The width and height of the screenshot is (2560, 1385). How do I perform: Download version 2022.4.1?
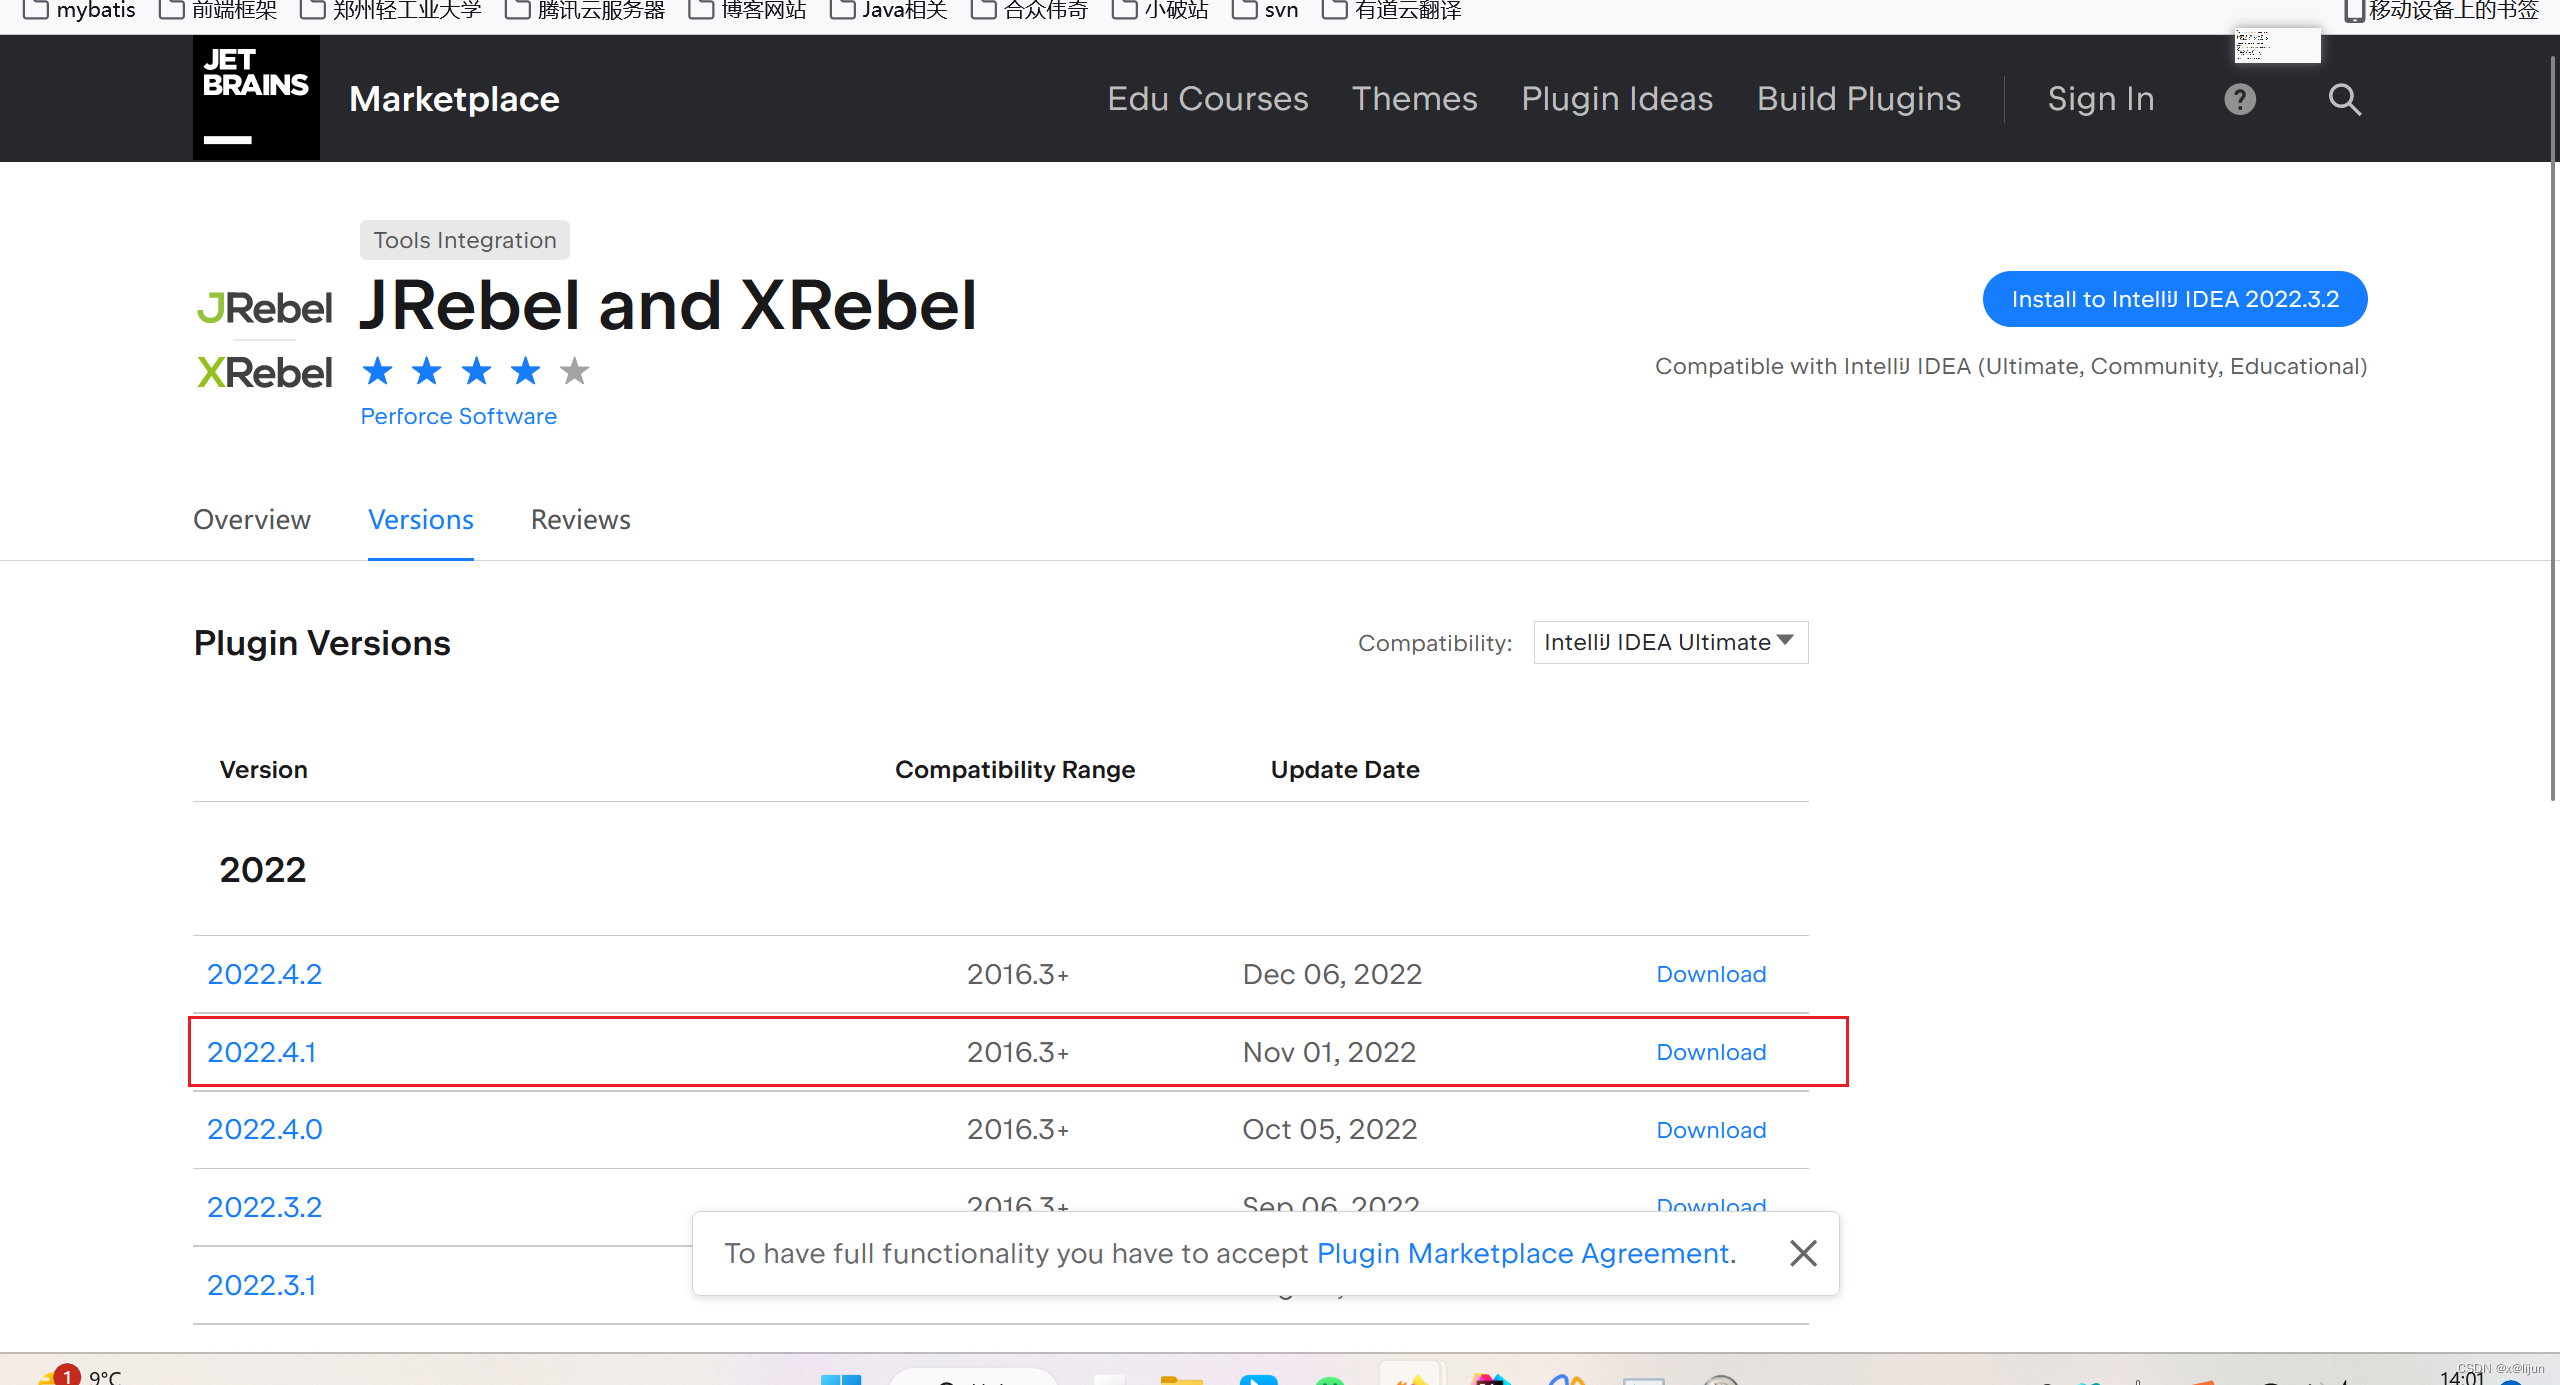pyautogui.click(x=1710, y=1052)
